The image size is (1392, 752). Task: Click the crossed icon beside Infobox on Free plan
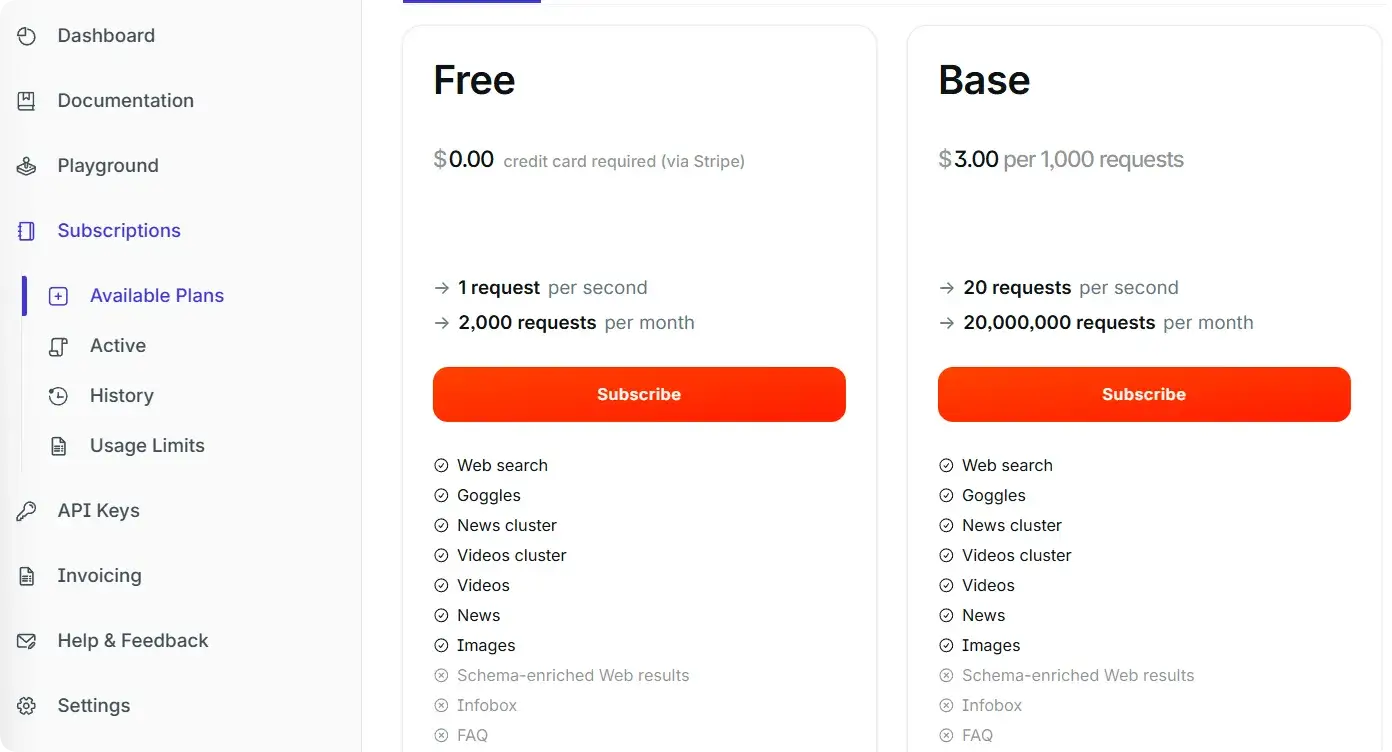pos(441,705)
